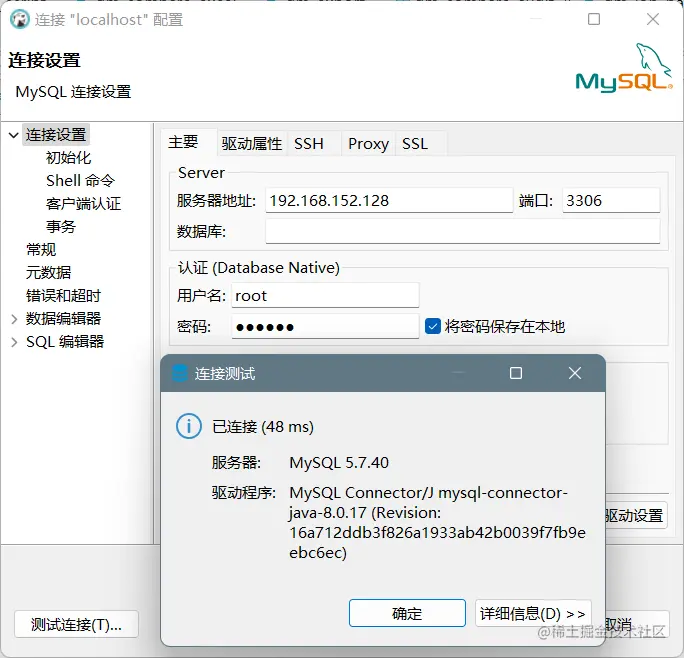Screen dimensions: 684x658
Task: Click the 驱动程序: label in the test dialog
Action: 243,493
